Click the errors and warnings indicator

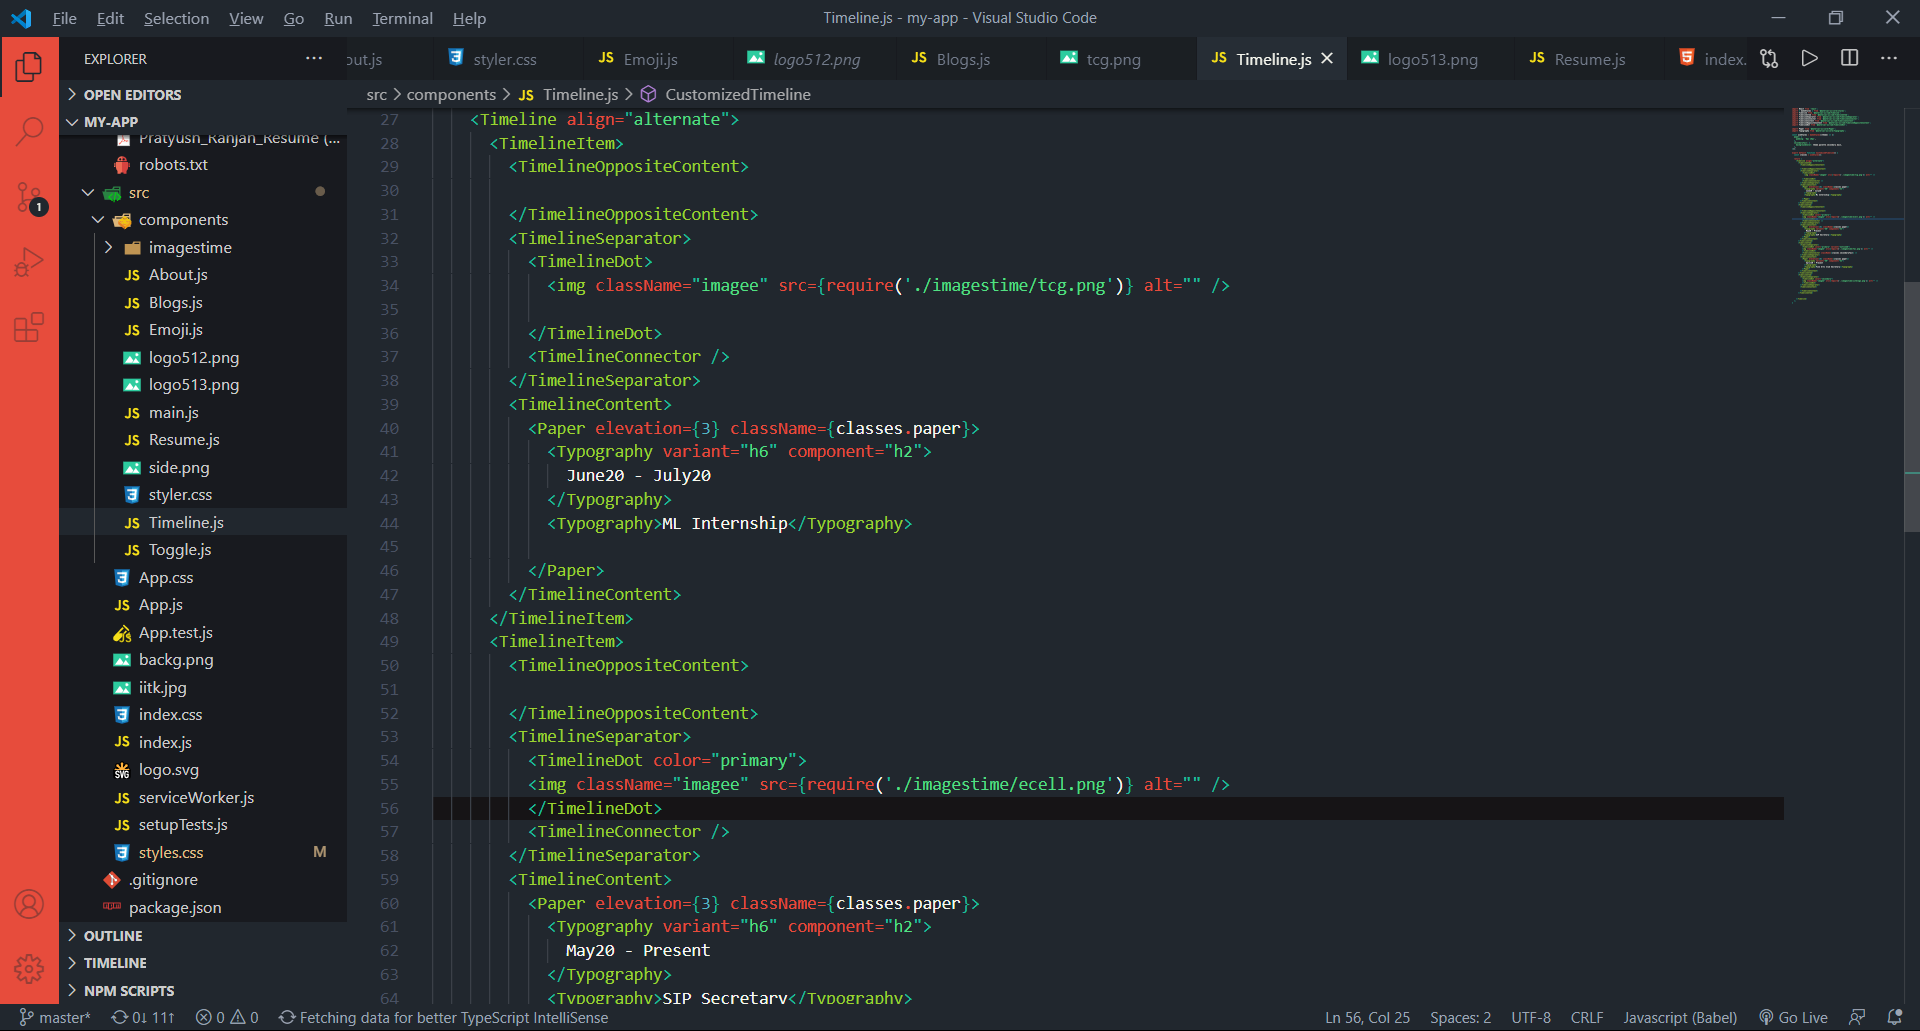point(226,1017)
